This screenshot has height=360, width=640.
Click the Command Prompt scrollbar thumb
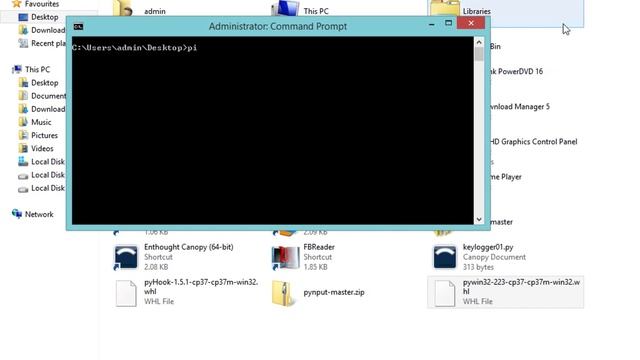pos(479,54)
